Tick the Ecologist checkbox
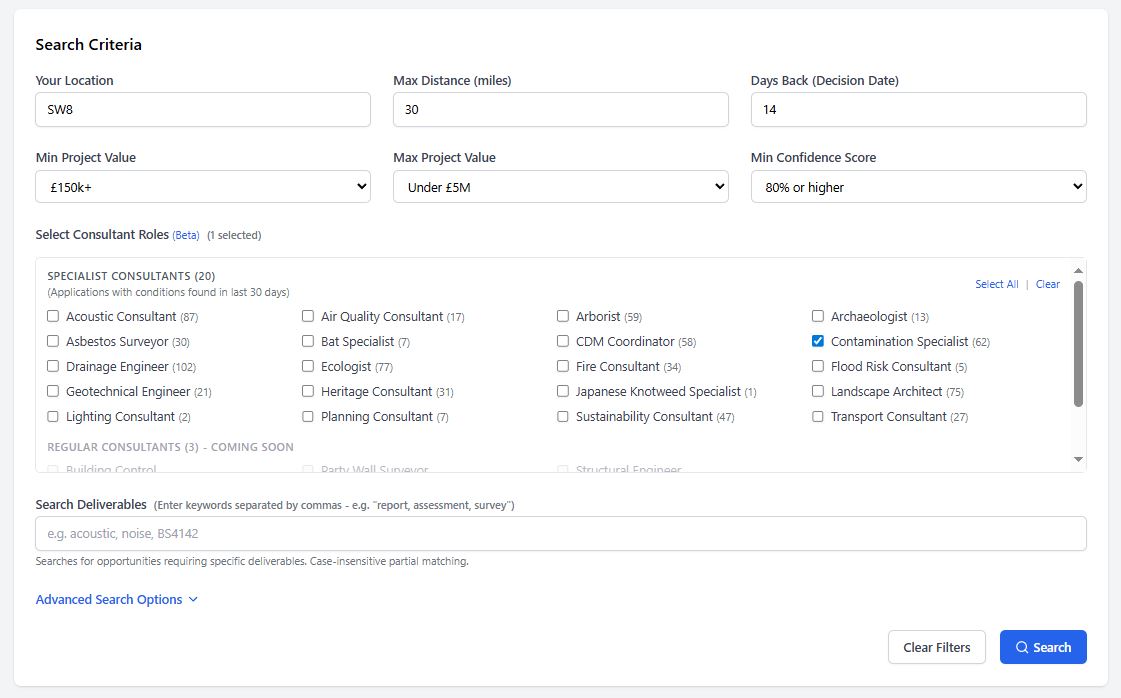Screen dimensions: 1121x698 tap(308, 366)
